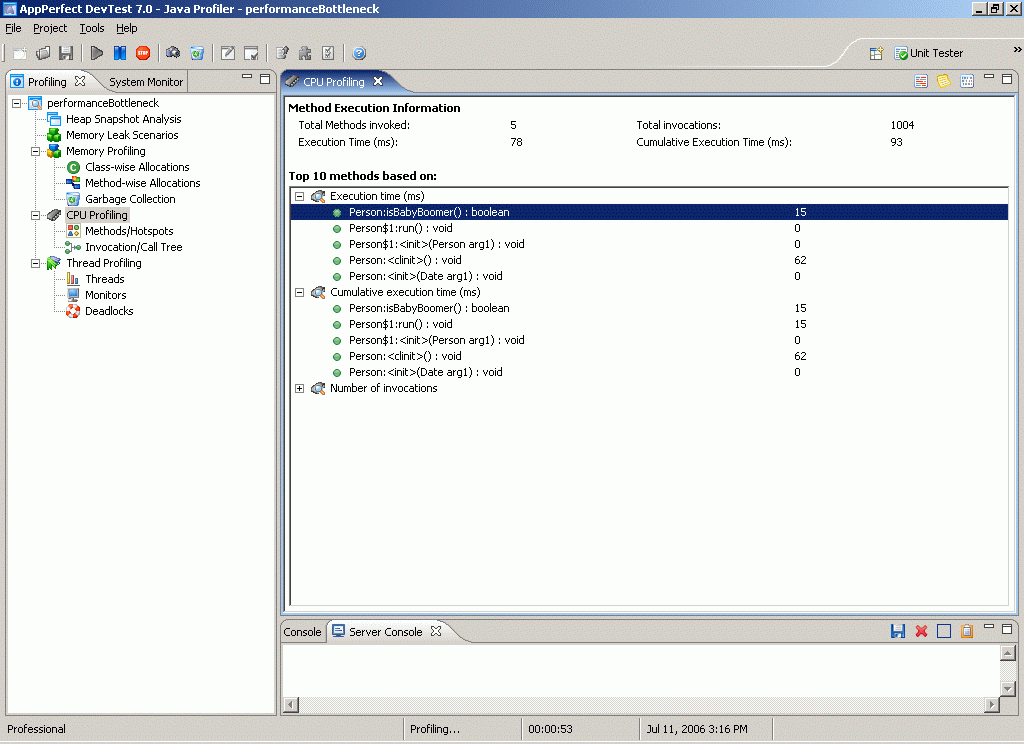Click the Server Console scroll right arrow
The height and width of the screenshot is (744, 1024).
pyautogui.click(x=992, y=705)
